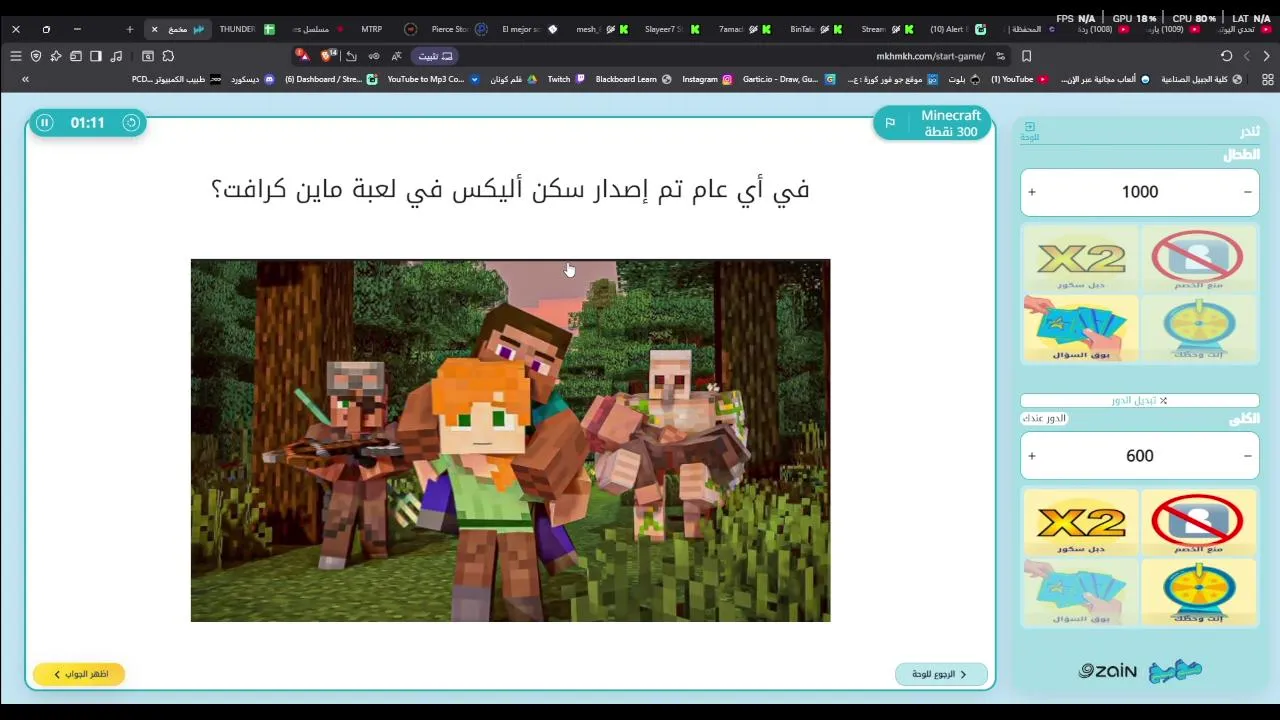Image resolution: width=1280 pixels, height=720 pixels.
Task: Switch to the BinTala tab
Action: coord(815,29)
